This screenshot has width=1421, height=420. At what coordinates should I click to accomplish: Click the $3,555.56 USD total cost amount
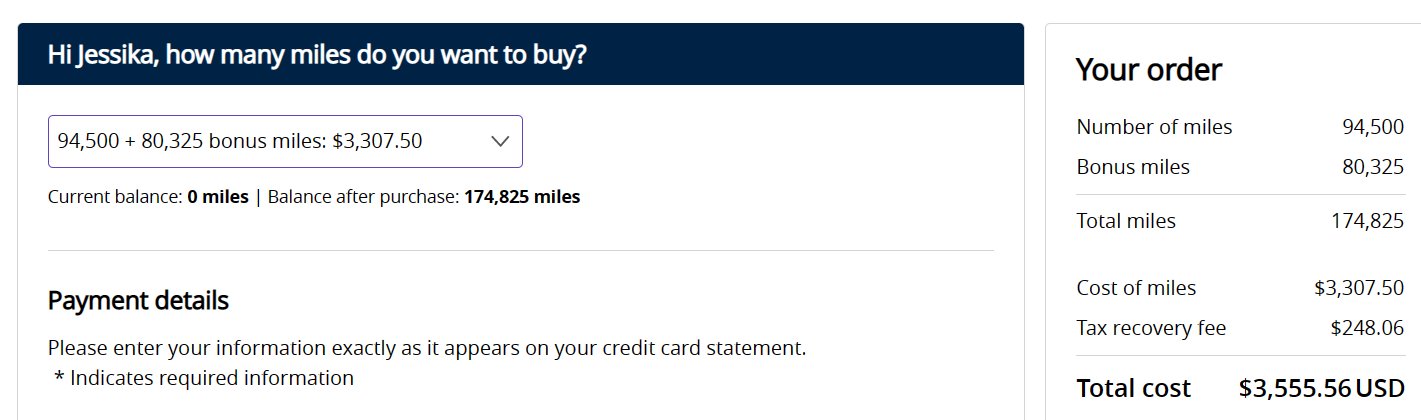1321,388
